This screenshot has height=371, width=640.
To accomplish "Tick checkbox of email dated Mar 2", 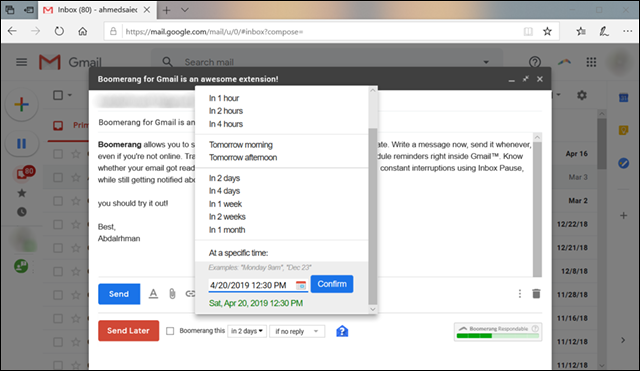I will (58, 201).
